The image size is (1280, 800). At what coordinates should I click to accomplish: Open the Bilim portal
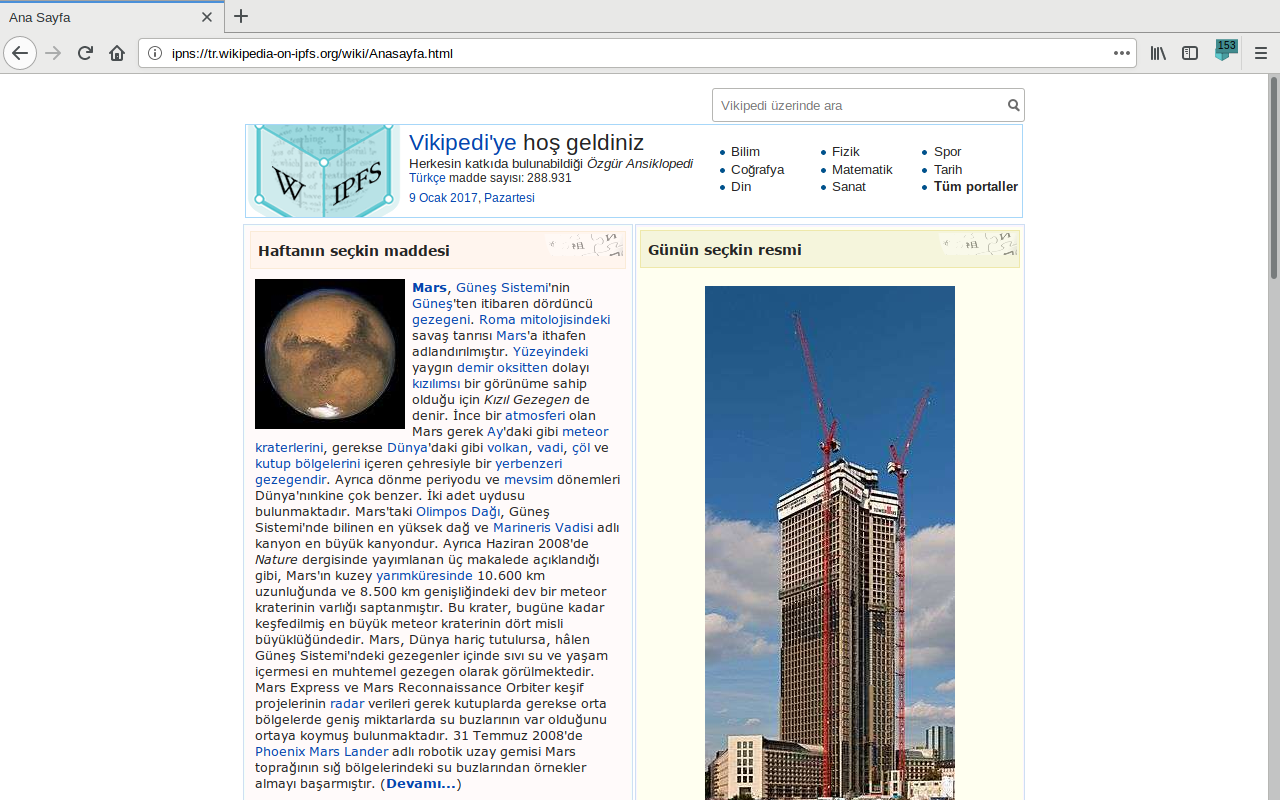click(745, 152)
